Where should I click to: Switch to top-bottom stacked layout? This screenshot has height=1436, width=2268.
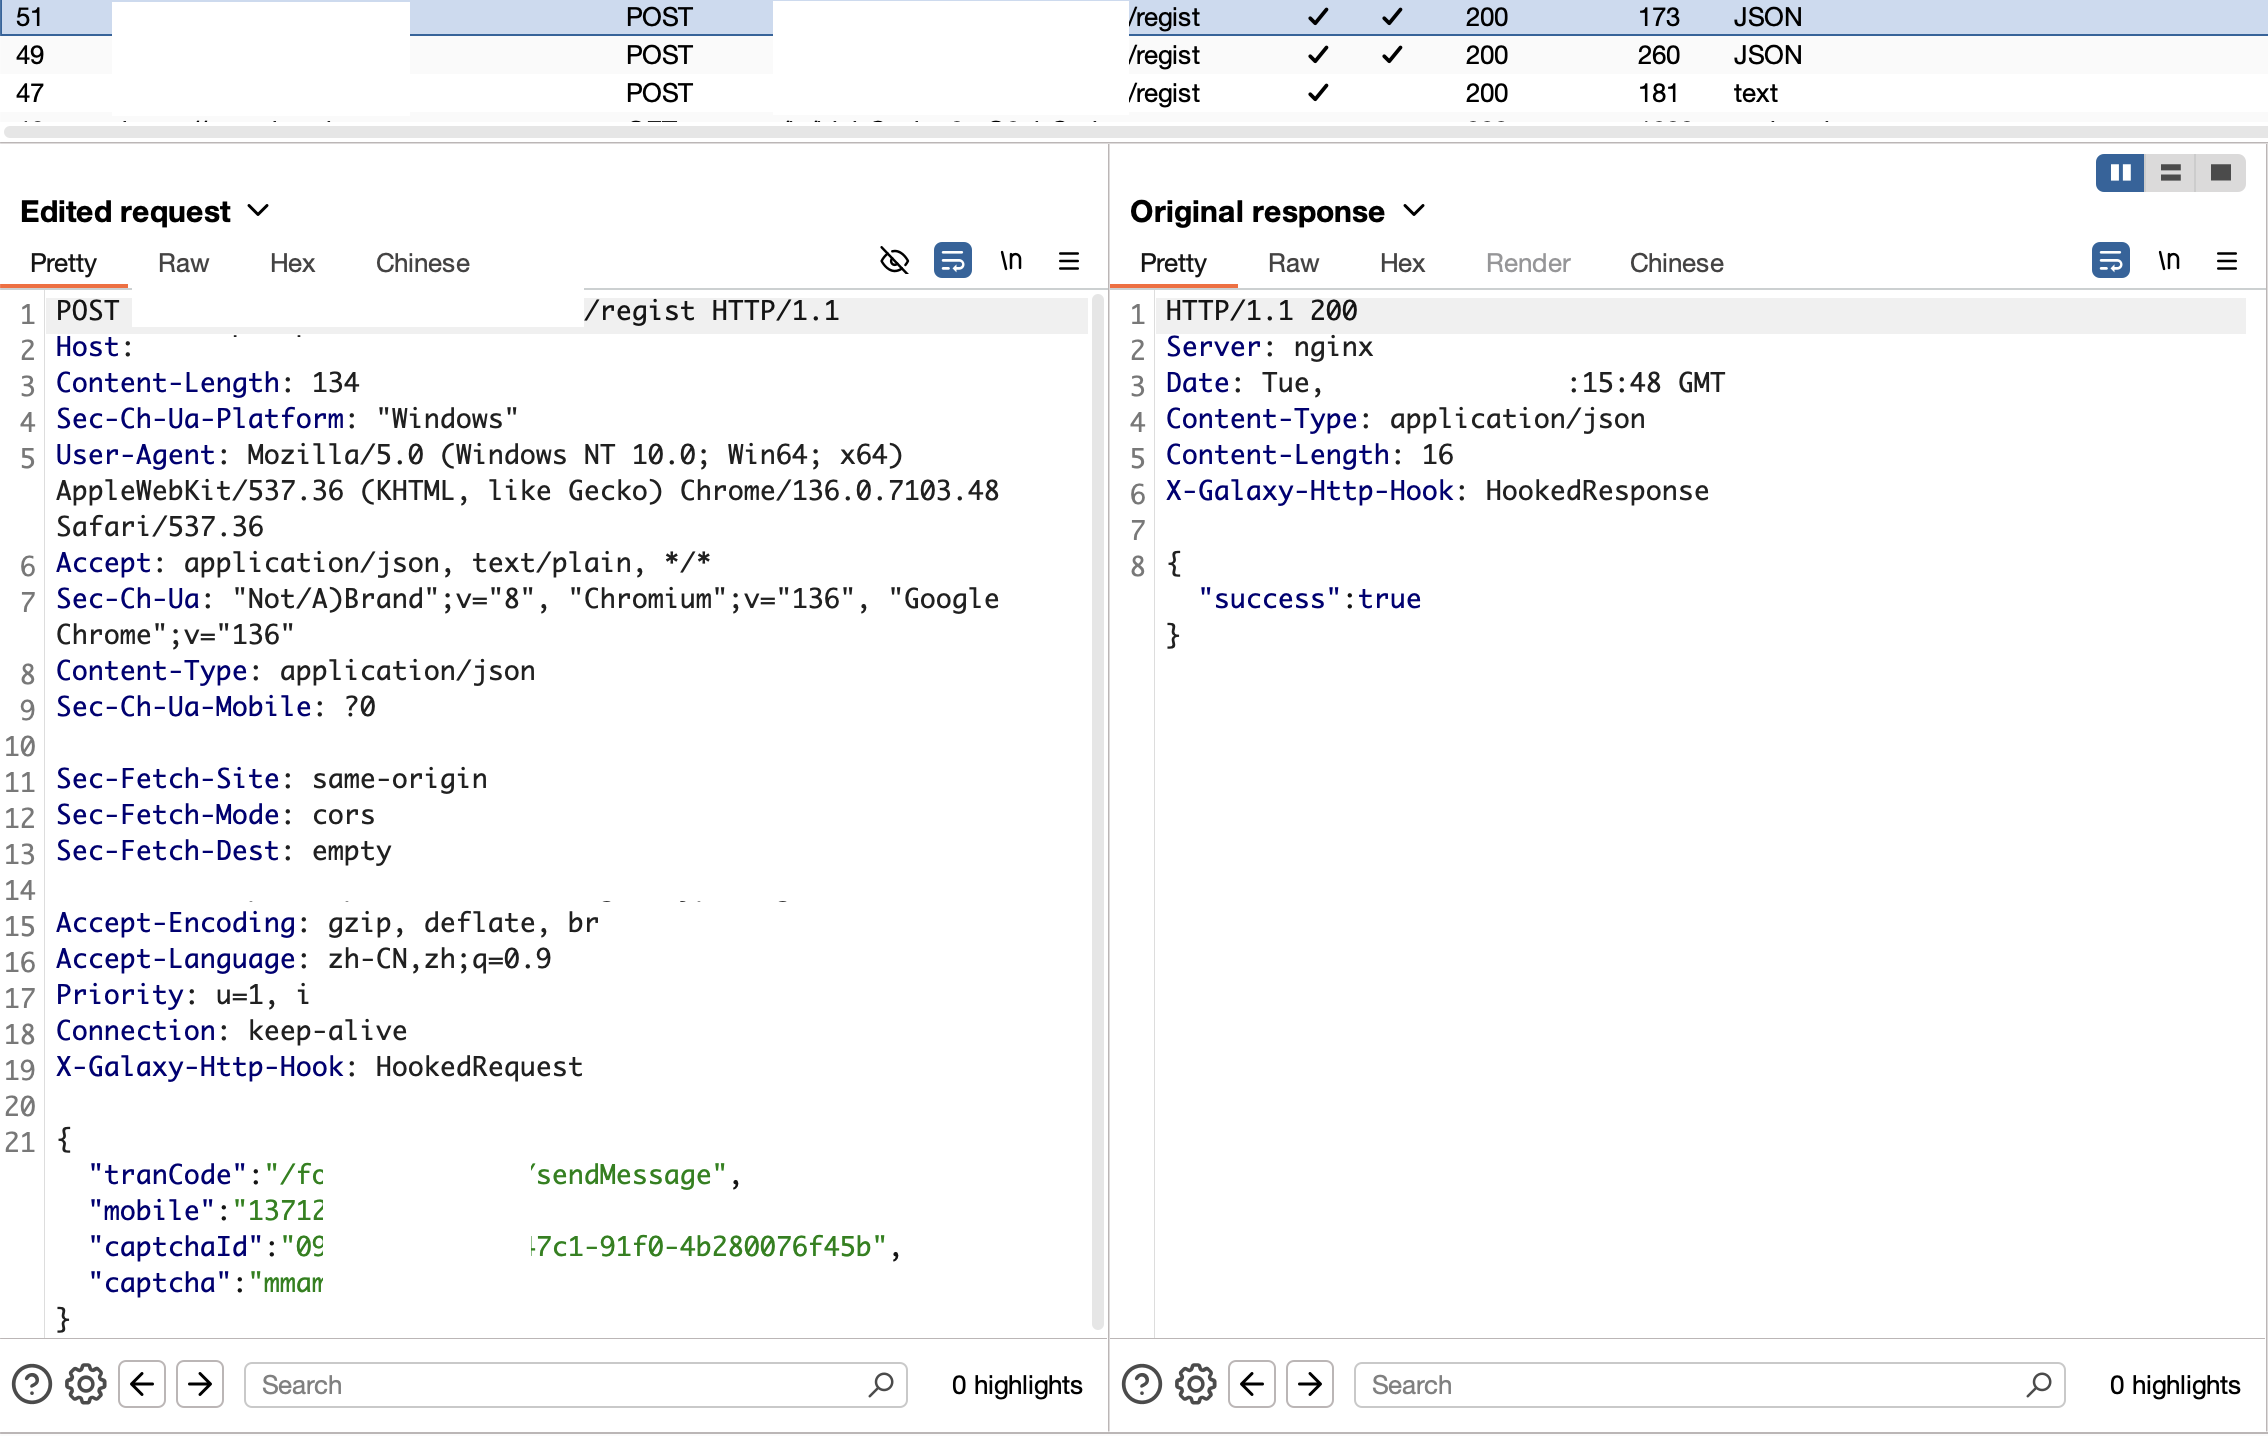point(2170,173)
